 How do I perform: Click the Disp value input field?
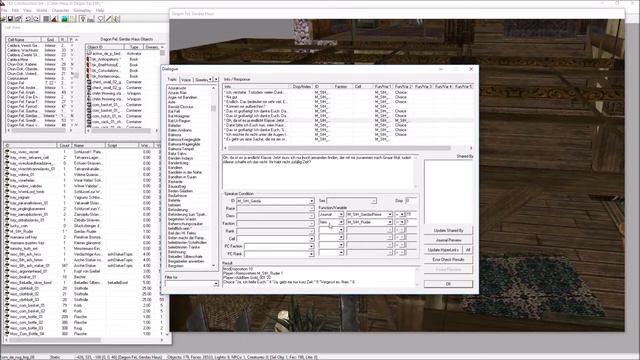(x=411, y=201)
